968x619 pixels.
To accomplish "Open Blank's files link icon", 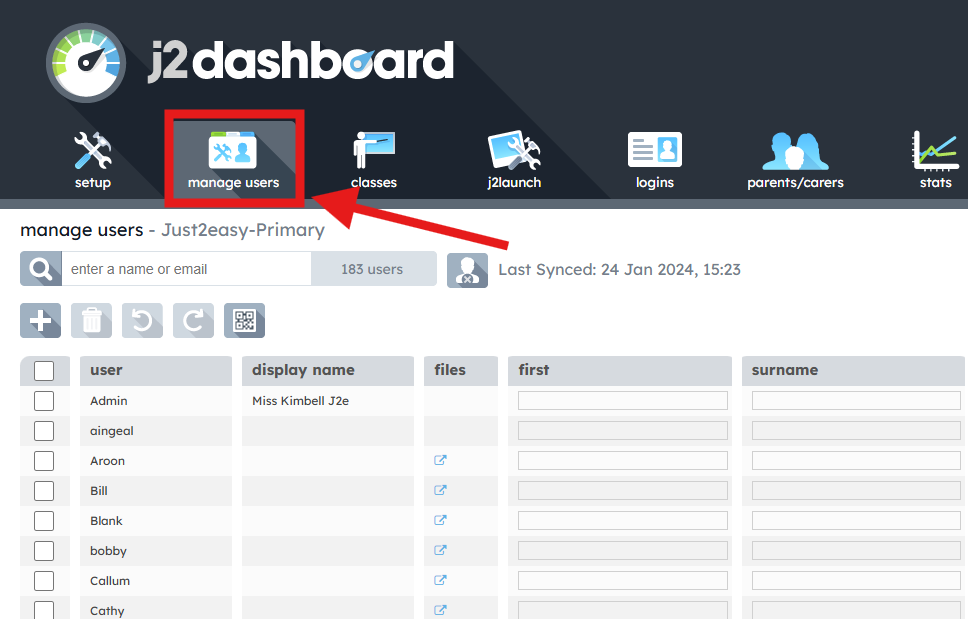I will click(440, 520).
